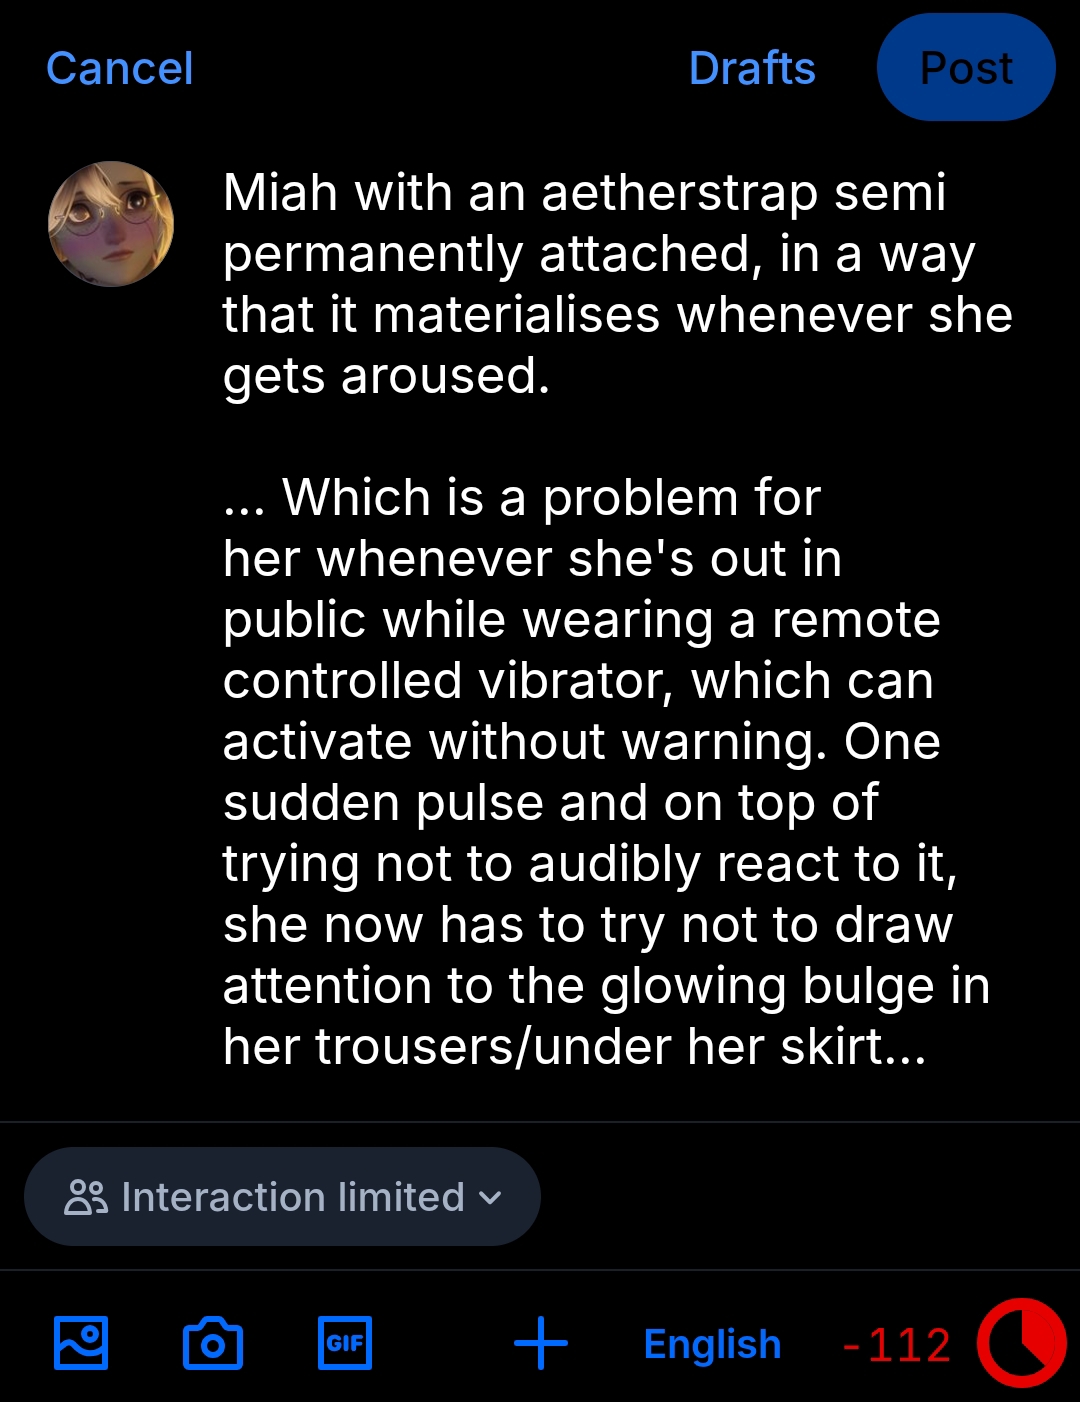Tap the red character limit circle indicator
Viewport: 1080px width, 1402px height.
[x=1021, y=1343]
